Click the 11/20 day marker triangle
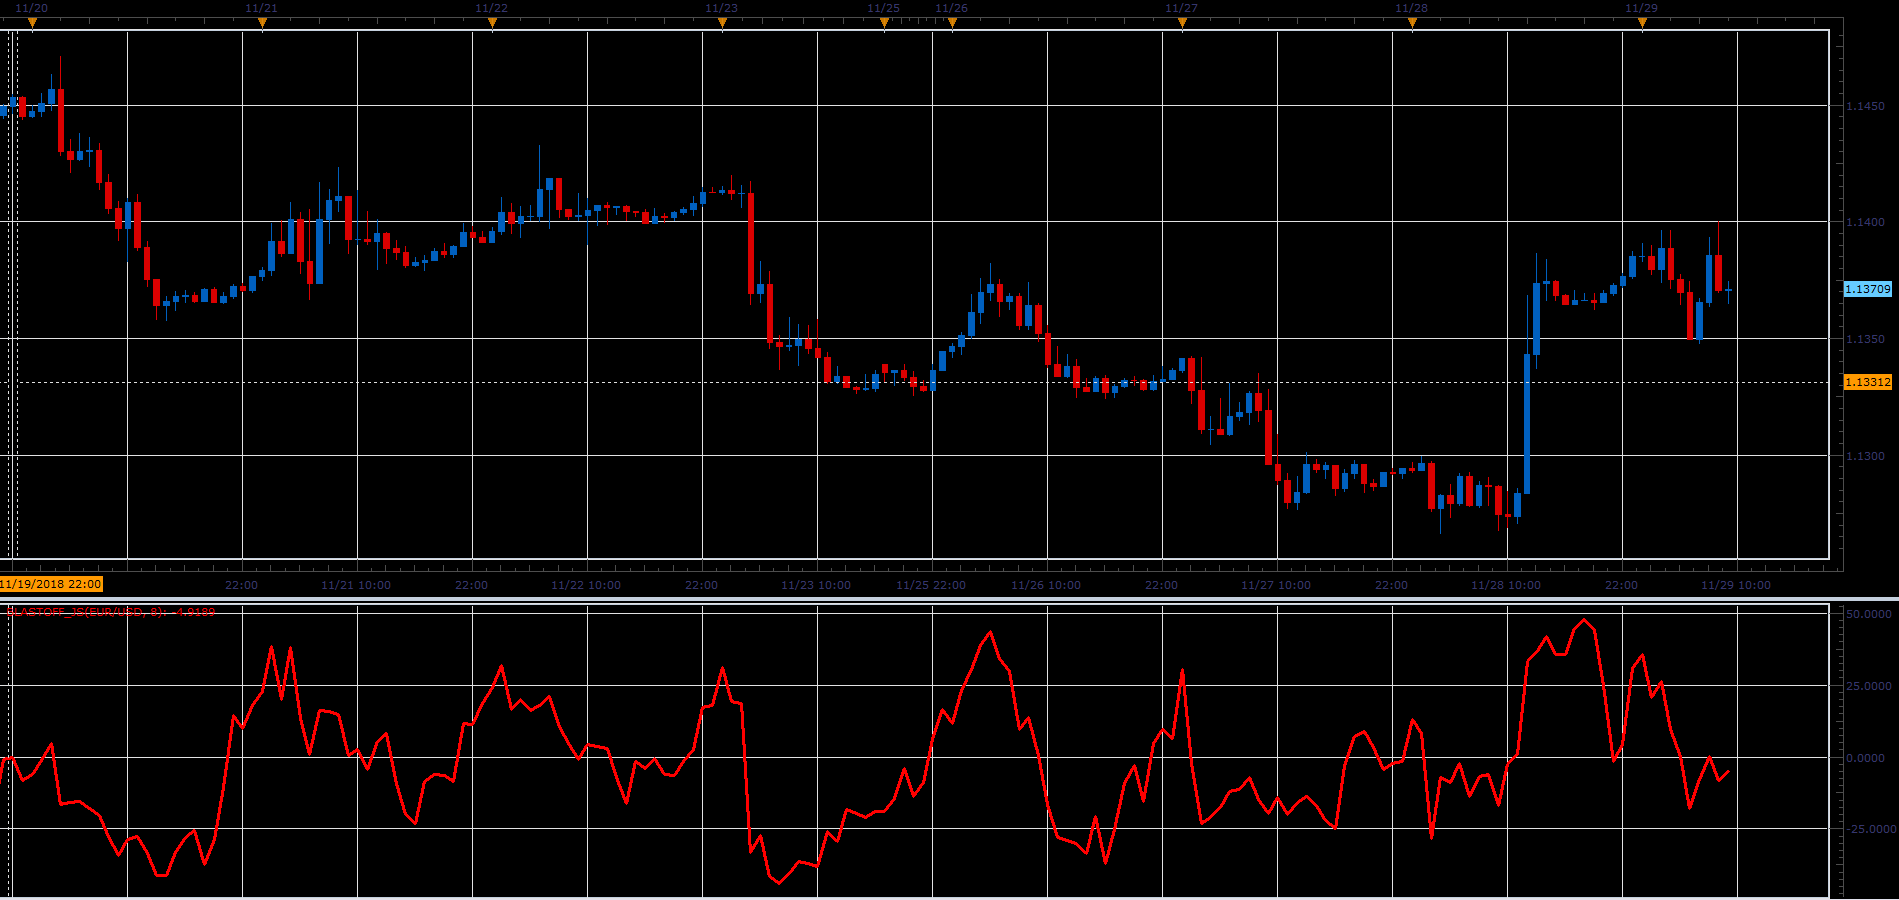 coord(32,23)
